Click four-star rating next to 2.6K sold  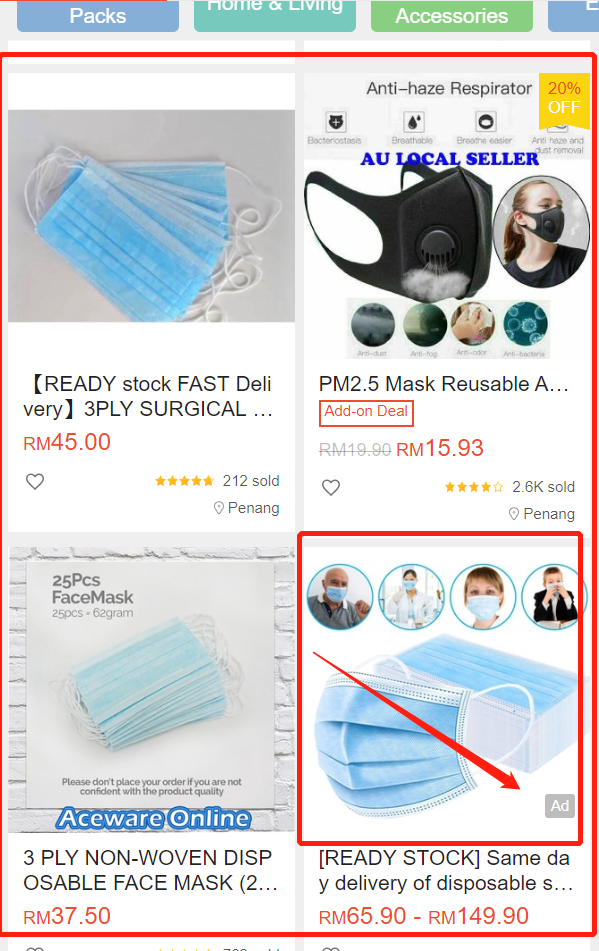[474, 487]
